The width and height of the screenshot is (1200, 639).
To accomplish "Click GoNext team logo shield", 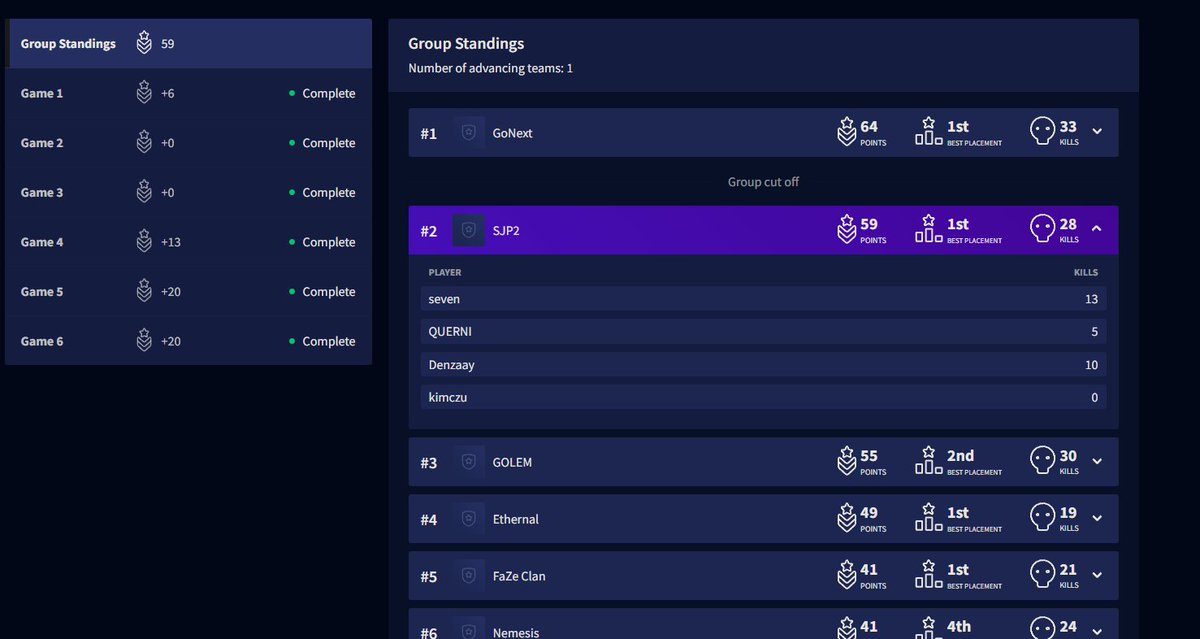I will pos(469,133).
